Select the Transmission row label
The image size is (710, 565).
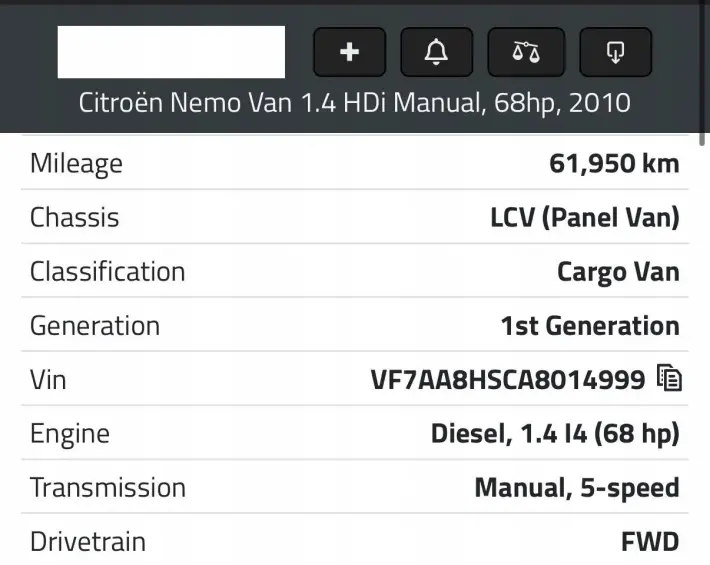[x=108, y=488]
